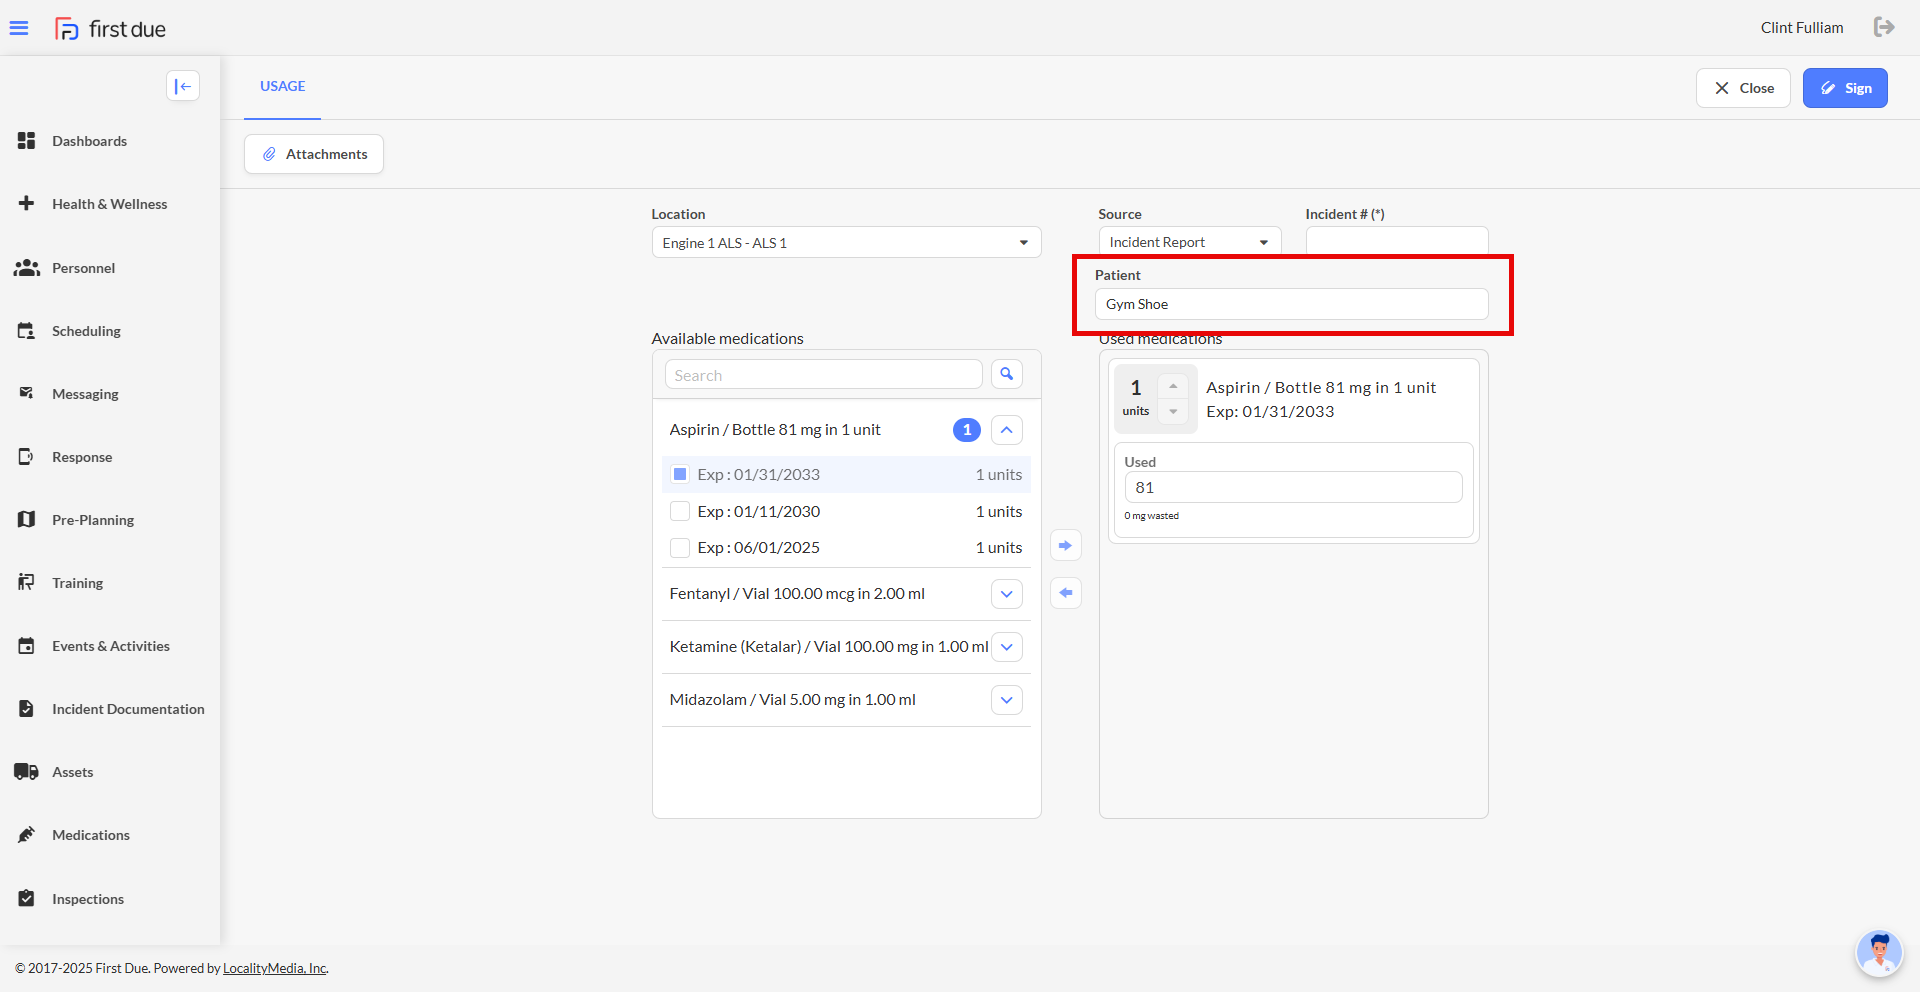Check the Exp 01/11/2030 aspirin lot
Viewport: 1920px width, 993px height.
(680, 511)
